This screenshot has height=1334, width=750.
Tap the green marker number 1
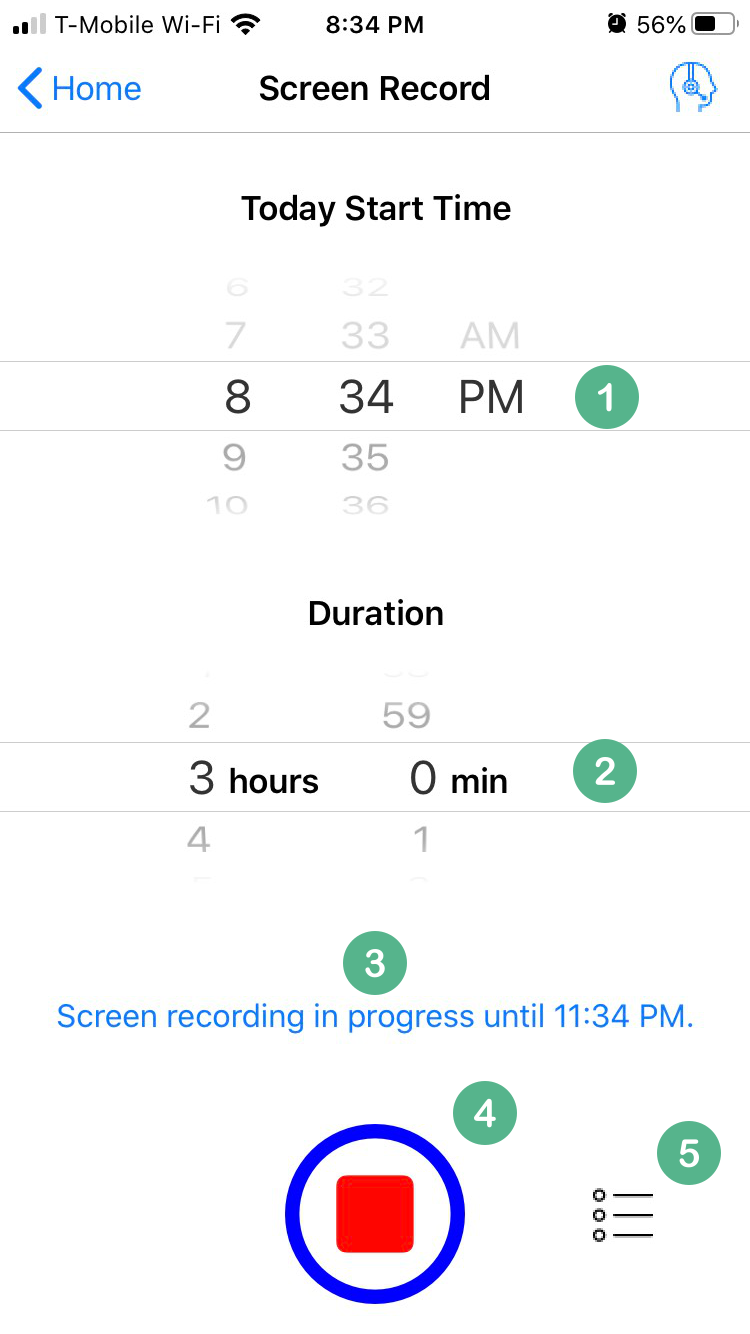click(x=606, y=397)
